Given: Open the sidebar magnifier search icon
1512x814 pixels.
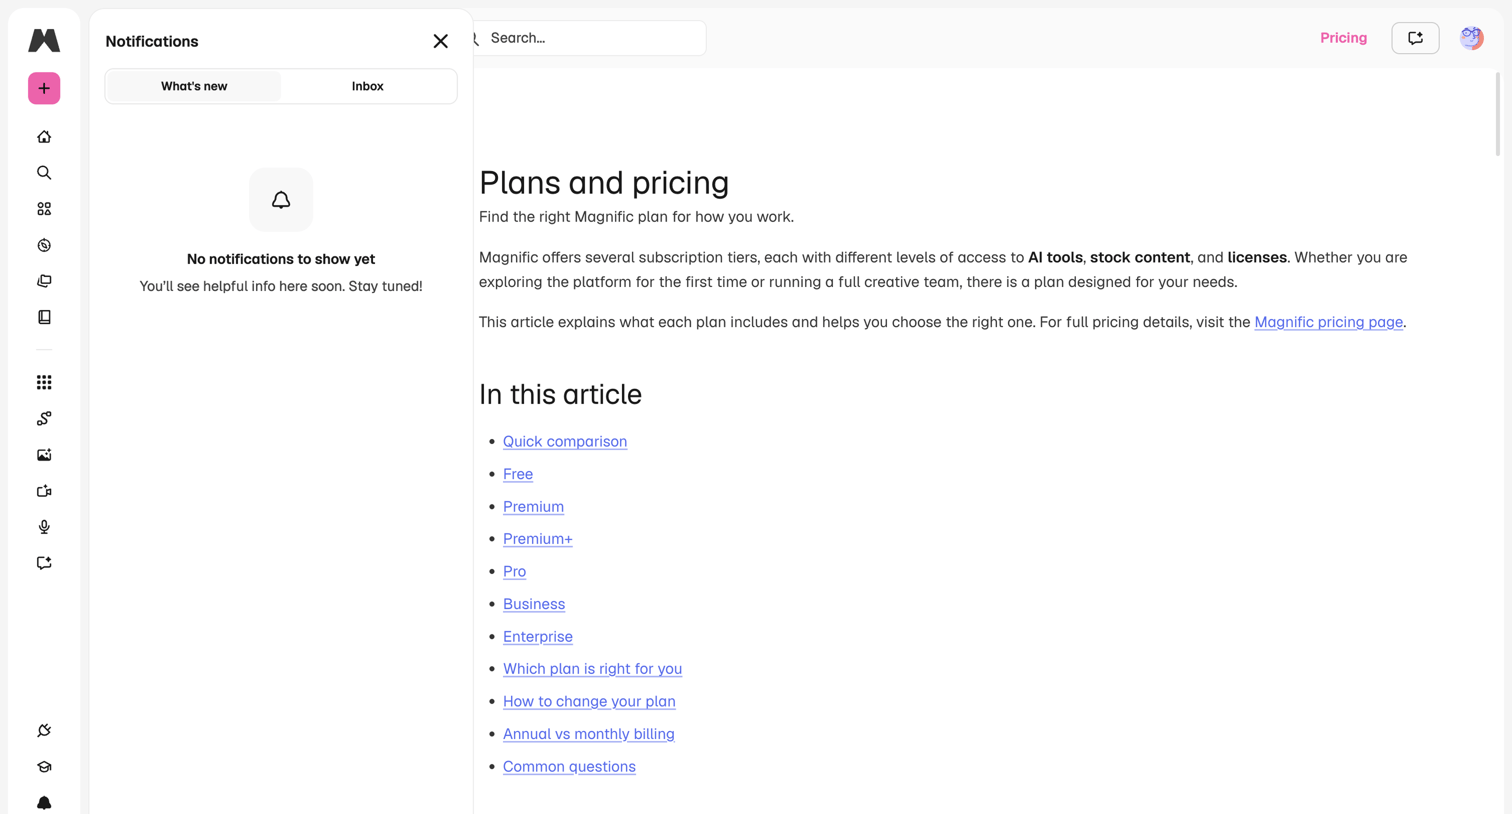Looking at the screenshot, I should [x=44, y=173].
